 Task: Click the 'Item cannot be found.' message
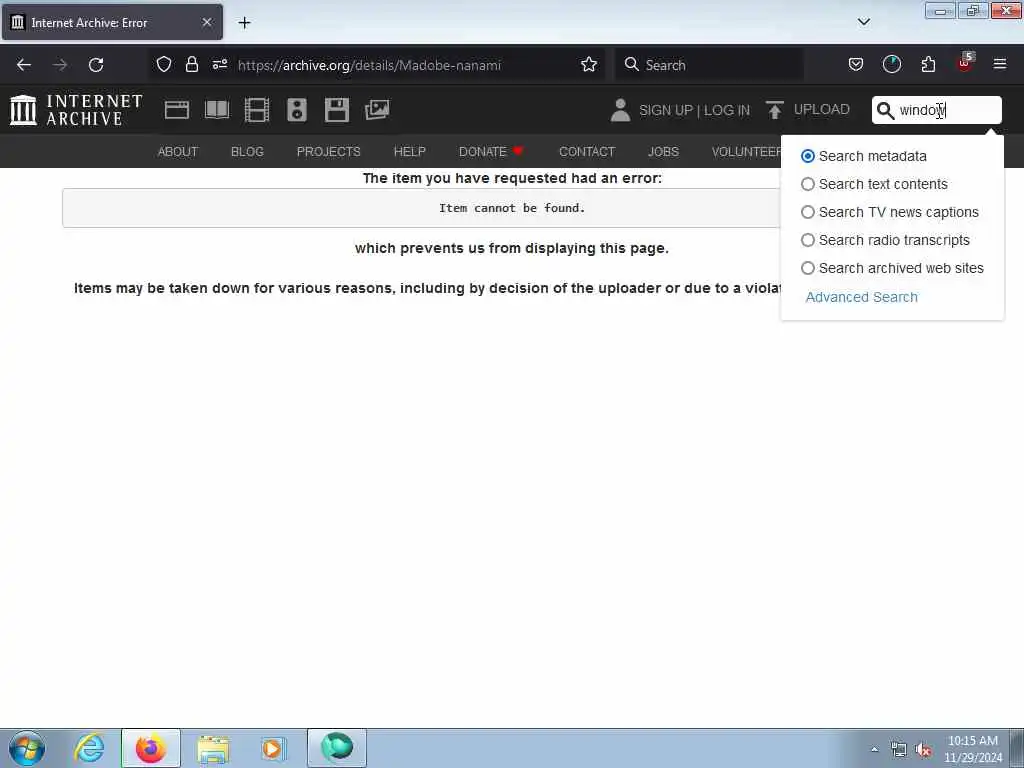pyautogui.click(x=512, y=208)
